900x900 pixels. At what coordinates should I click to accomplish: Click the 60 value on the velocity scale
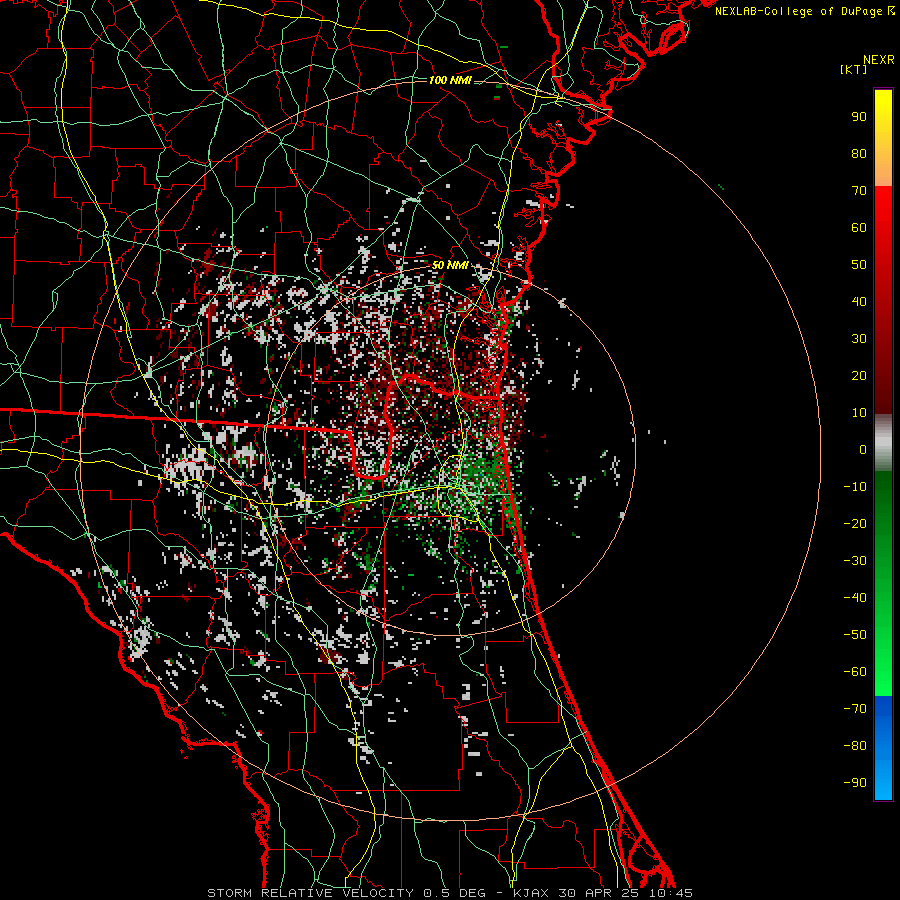coord(859,228)
